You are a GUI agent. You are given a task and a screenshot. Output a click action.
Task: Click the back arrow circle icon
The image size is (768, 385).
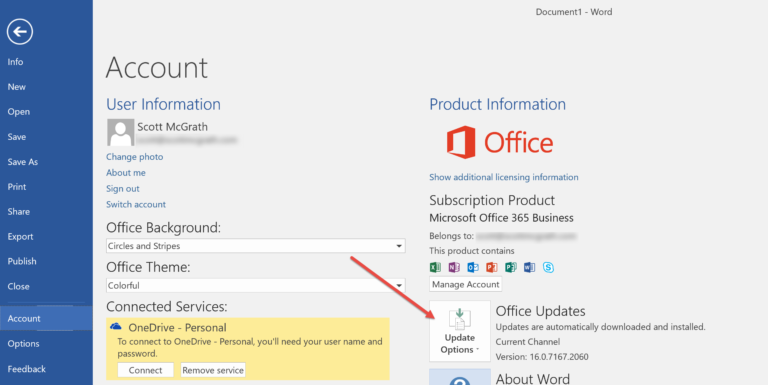click(x=20, y=32)
